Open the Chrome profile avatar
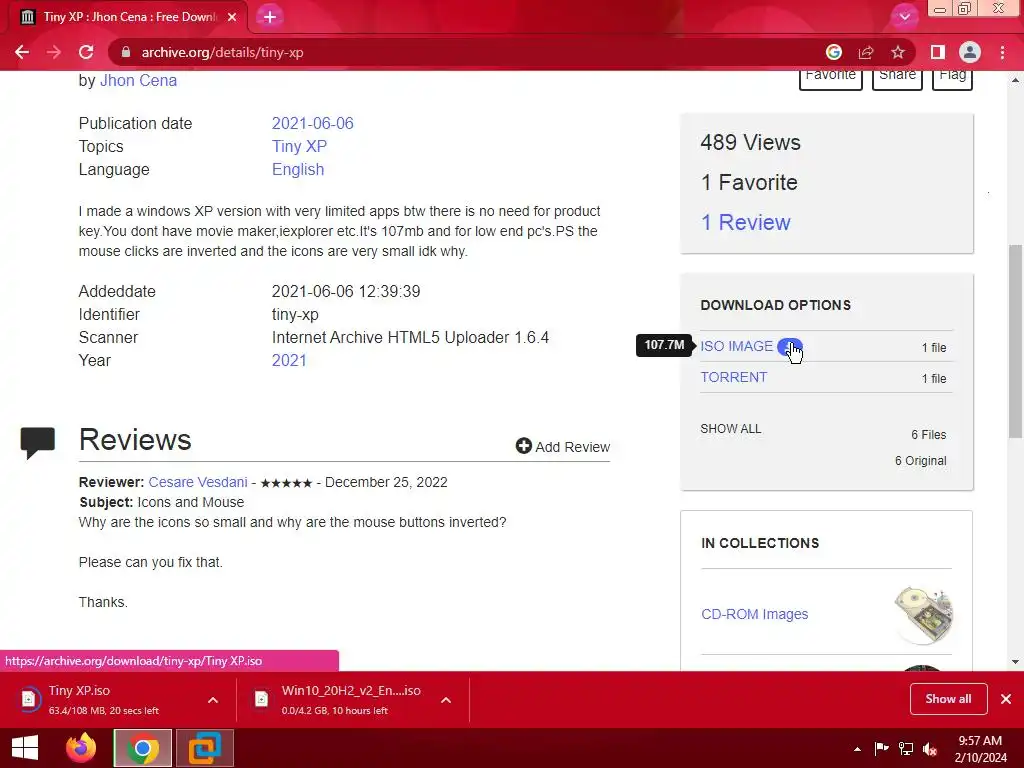 point(970,52)
